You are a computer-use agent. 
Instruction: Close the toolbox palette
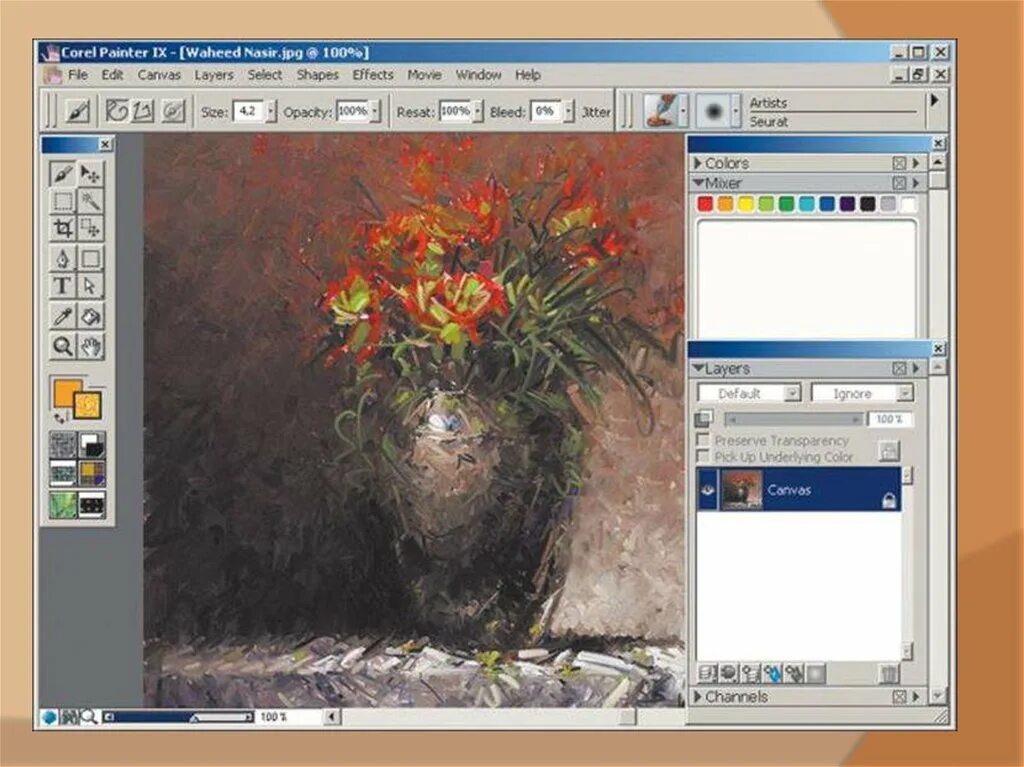(x=105, y=144)
